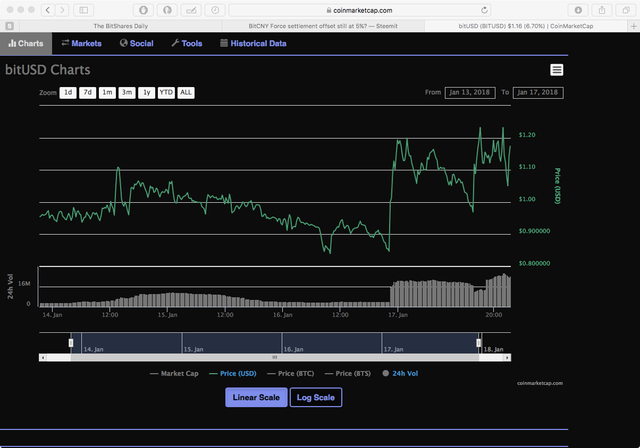This screenshot has width=640, height=448.
Task: Click the To date field Jan 17, 2018
Action: [538, 93]
